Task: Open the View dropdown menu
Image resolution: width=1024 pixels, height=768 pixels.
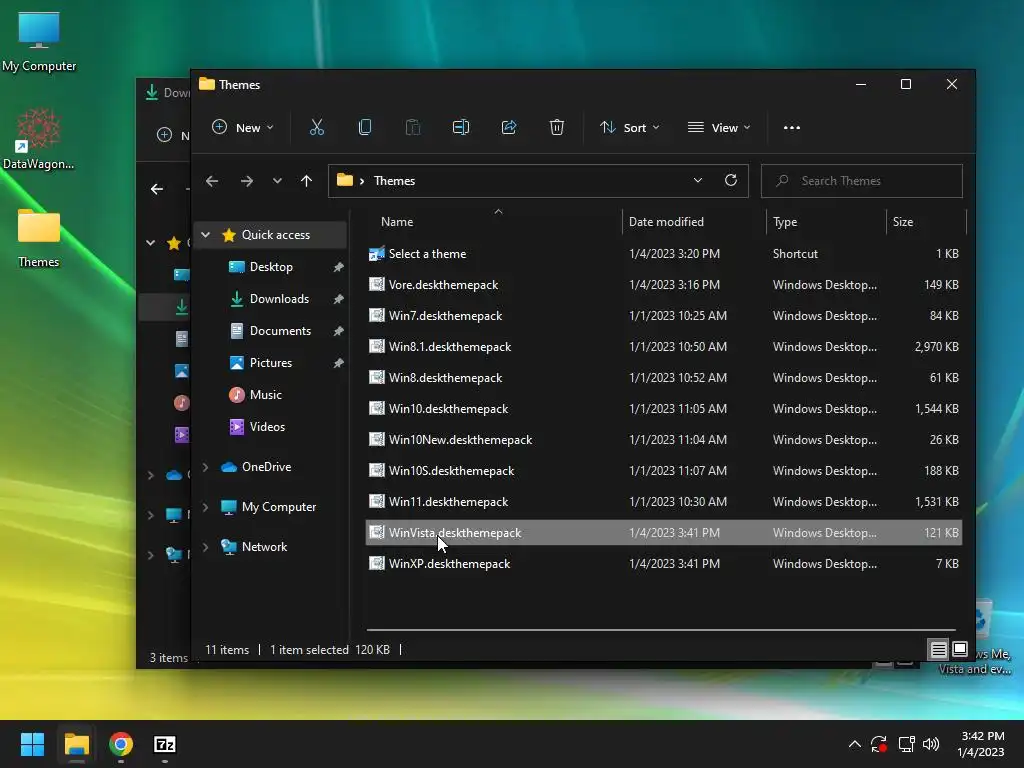Action: coord(719,127)
